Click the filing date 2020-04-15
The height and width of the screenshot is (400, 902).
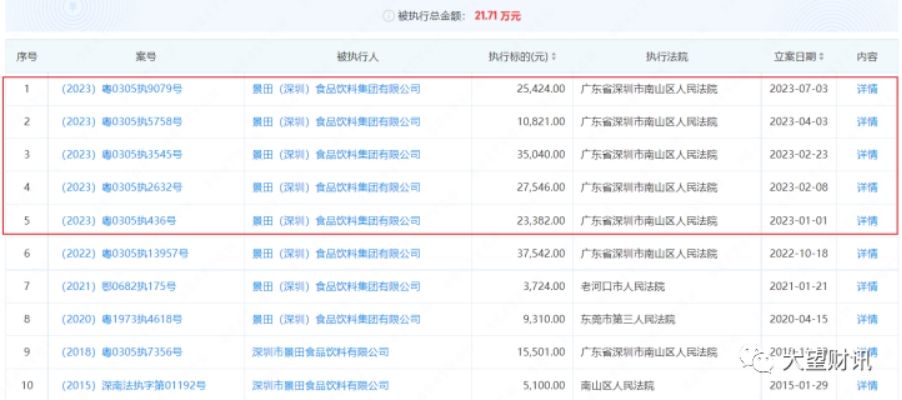pyautogui.click(x=798, y=319)
